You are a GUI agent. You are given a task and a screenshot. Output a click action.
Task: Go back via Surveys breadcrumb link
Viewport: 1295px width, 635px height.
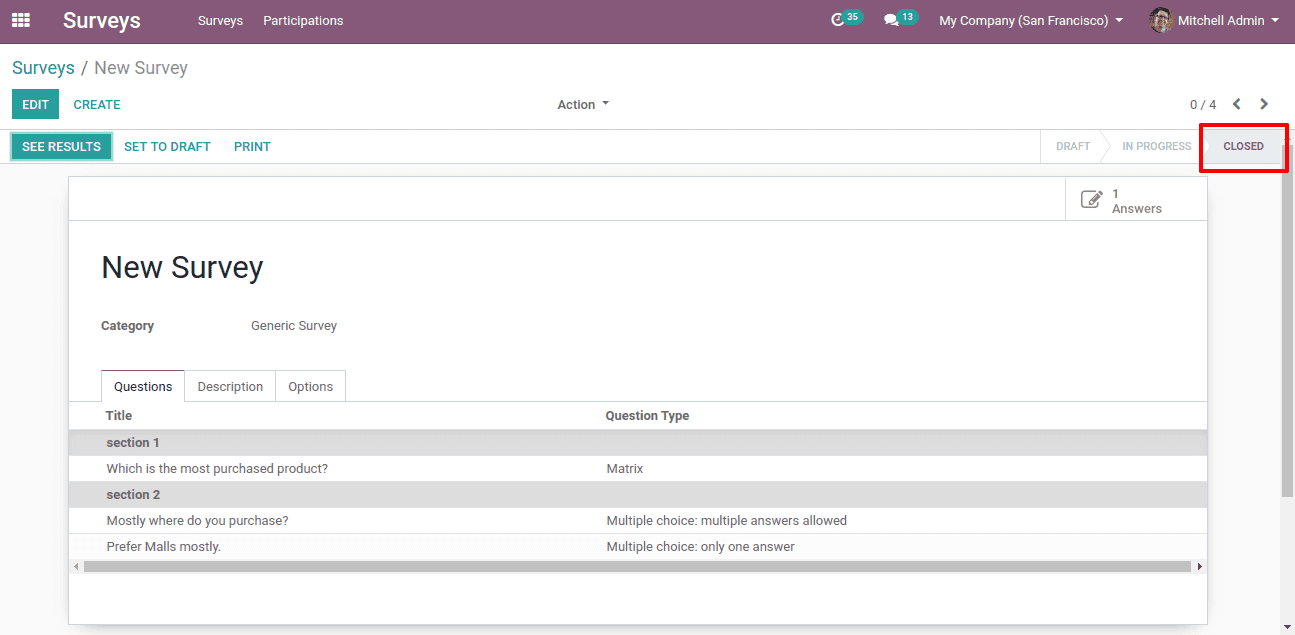pyautogui.click(x=43, y=68)
